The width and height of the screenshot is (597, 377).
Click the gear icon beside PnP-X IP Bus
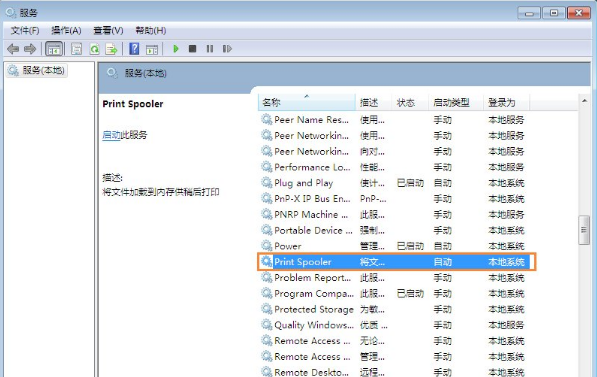pyautogui.click(x=267, y=198)
